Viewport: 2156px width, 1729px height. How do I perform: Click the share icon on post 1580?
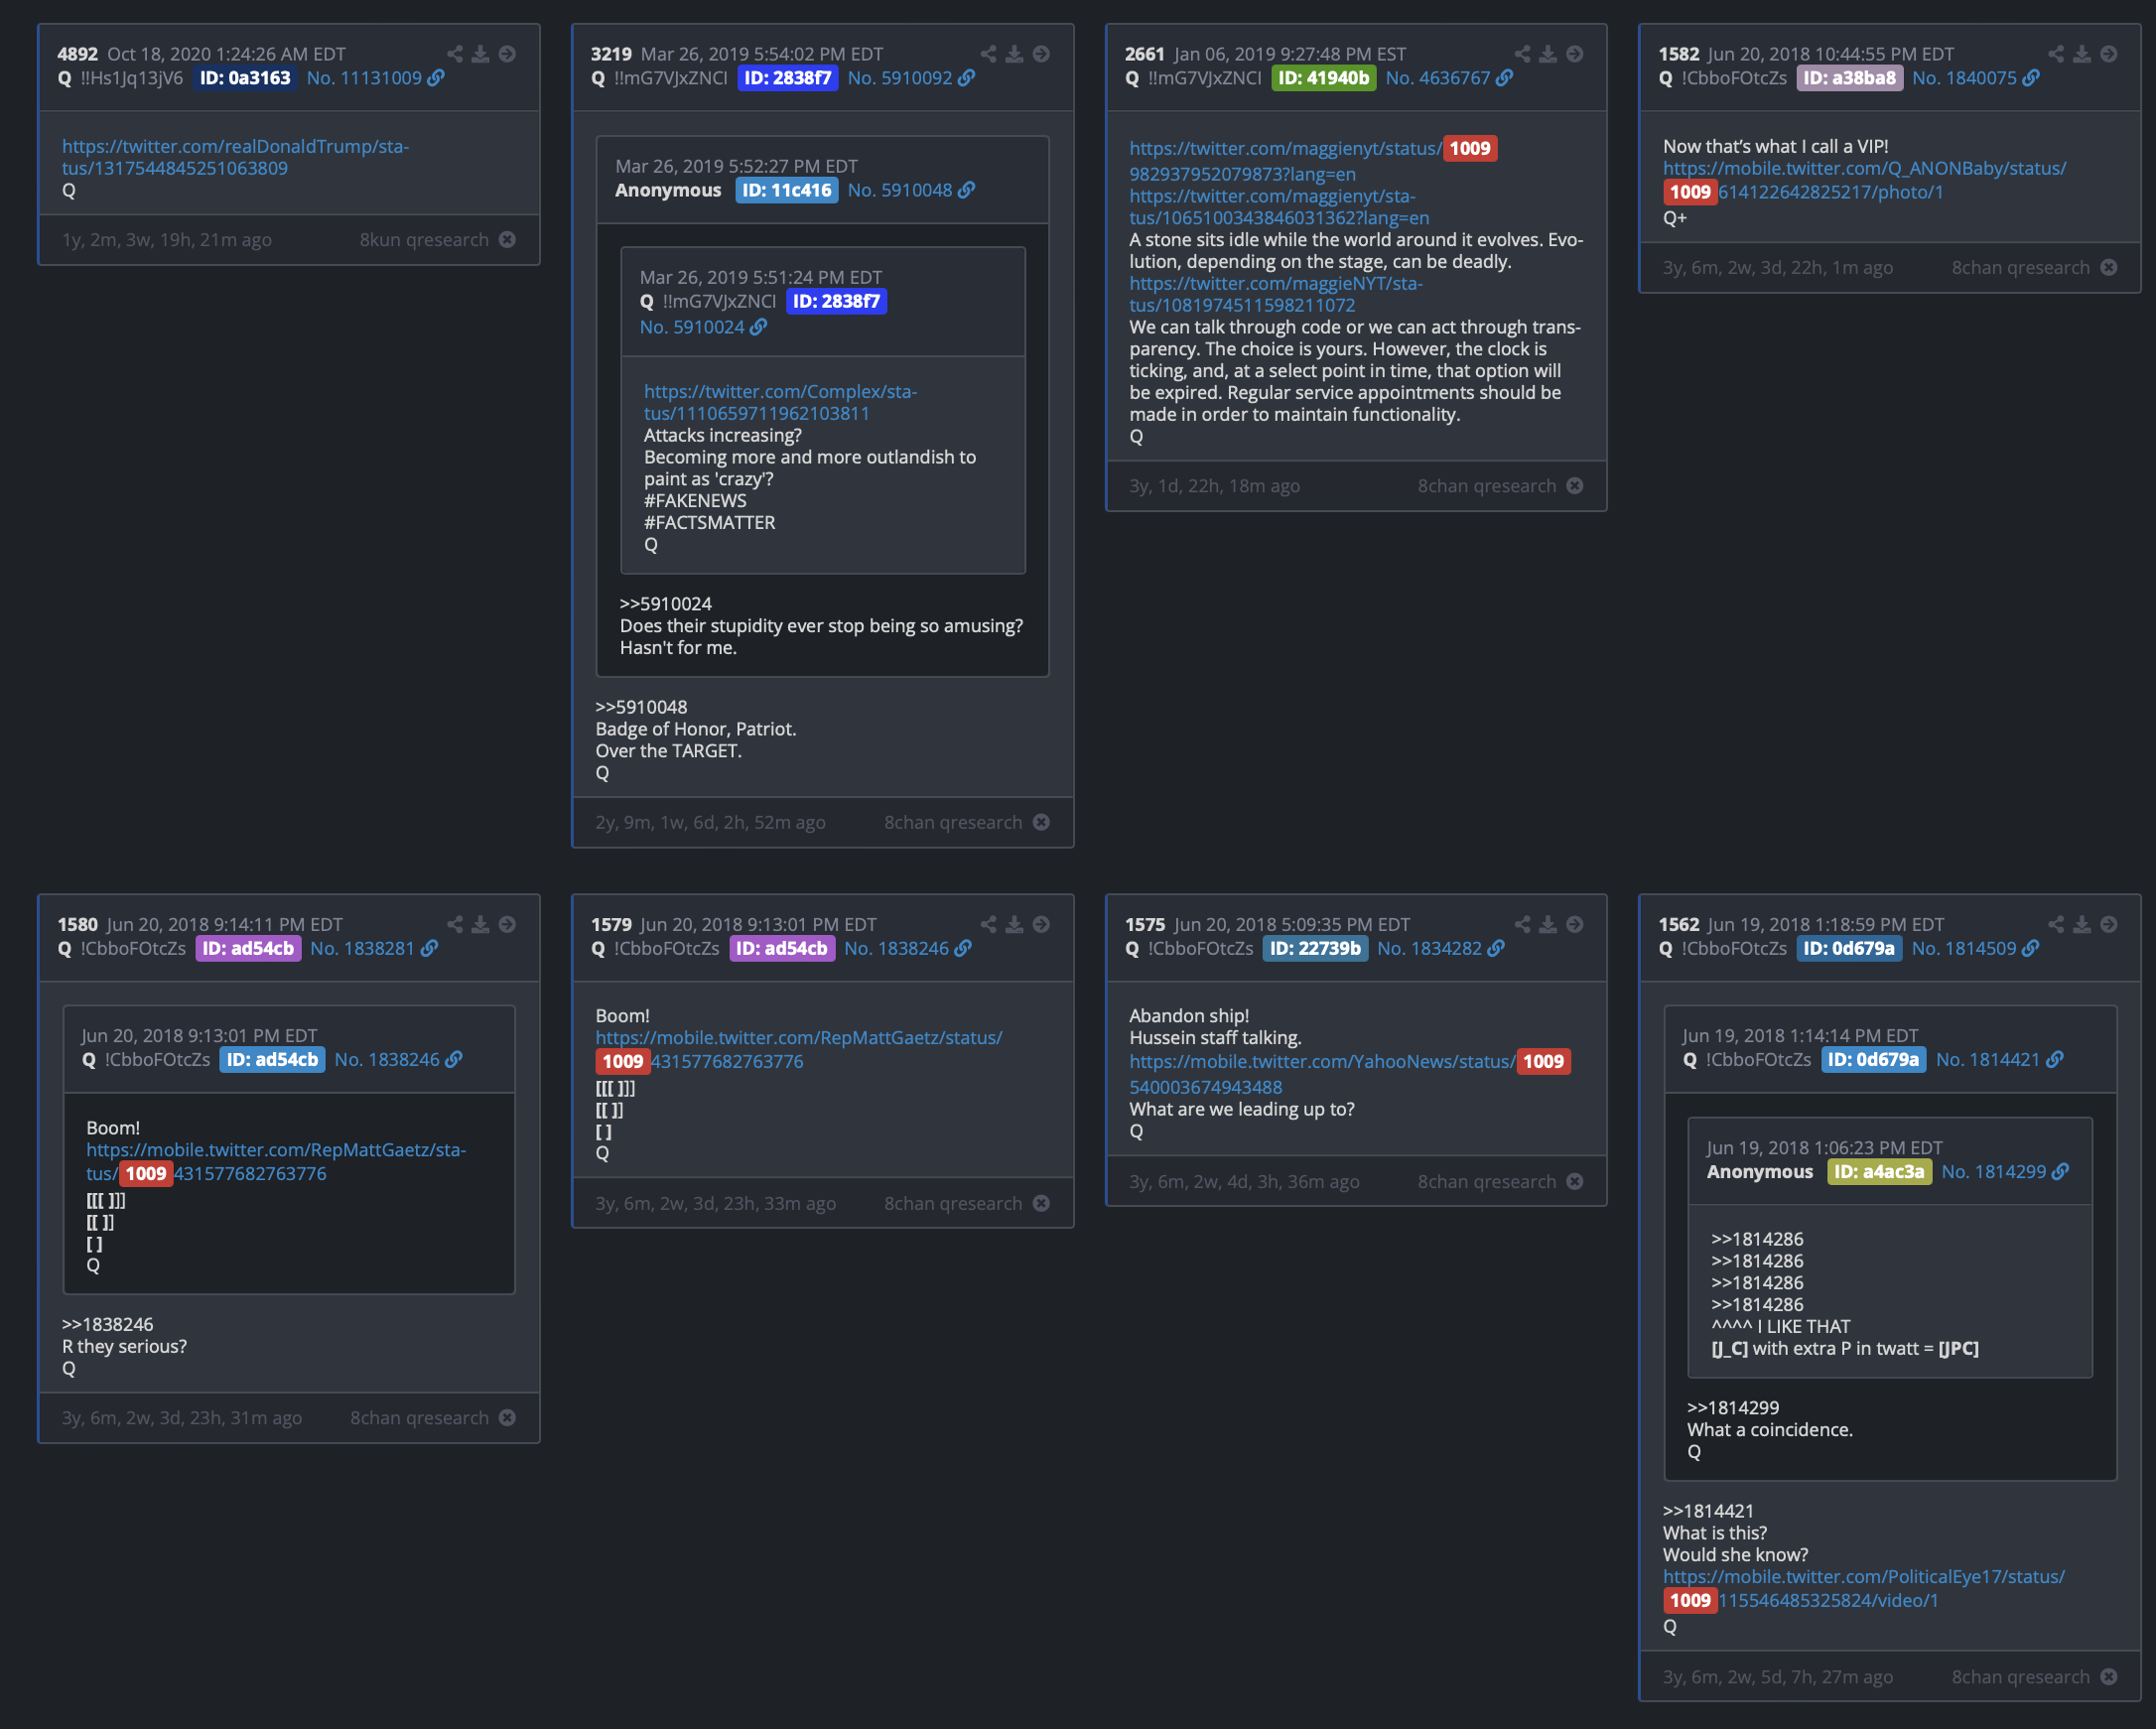click(455, 924)
